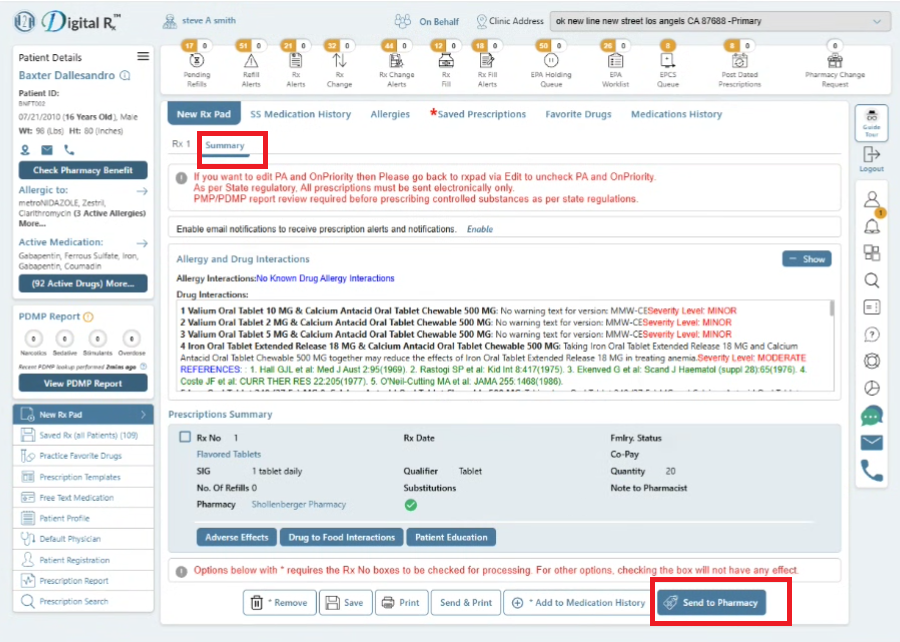
Task: Switch to the Favorite Drugs tab
Action: pos(578,114)
